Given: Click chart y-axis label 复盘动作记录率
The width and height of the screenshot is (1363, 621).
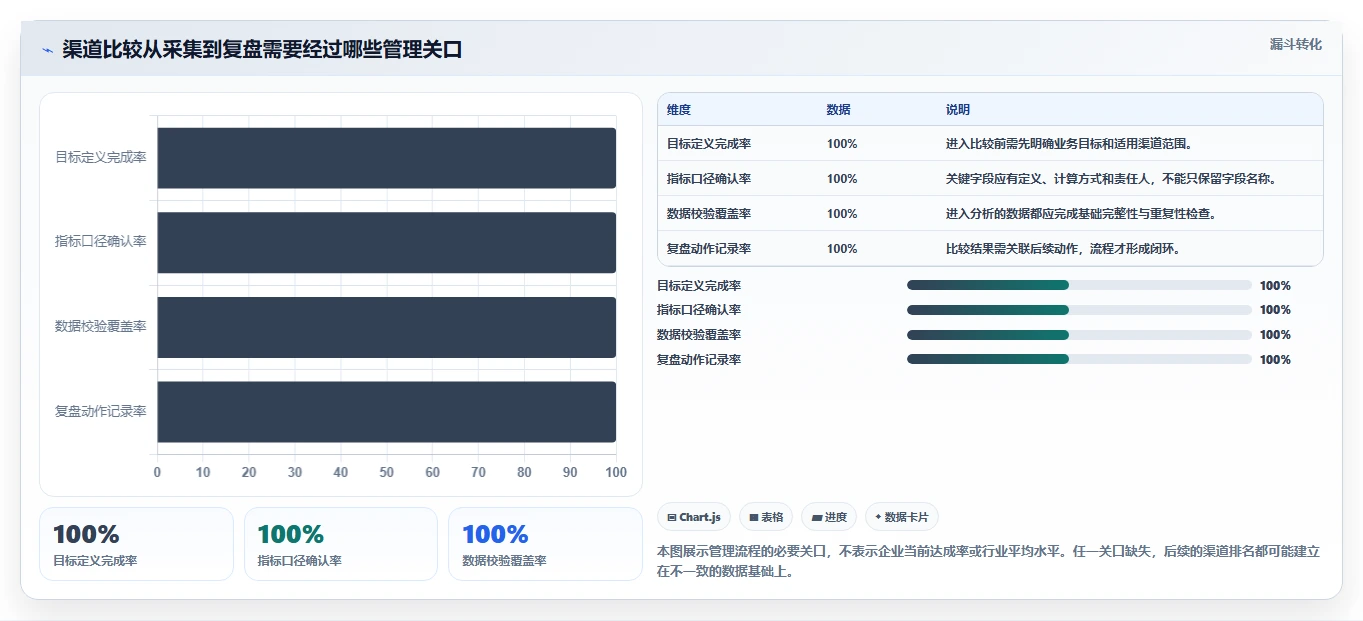Looking at the screenshot, I should (x=101, y=412).
